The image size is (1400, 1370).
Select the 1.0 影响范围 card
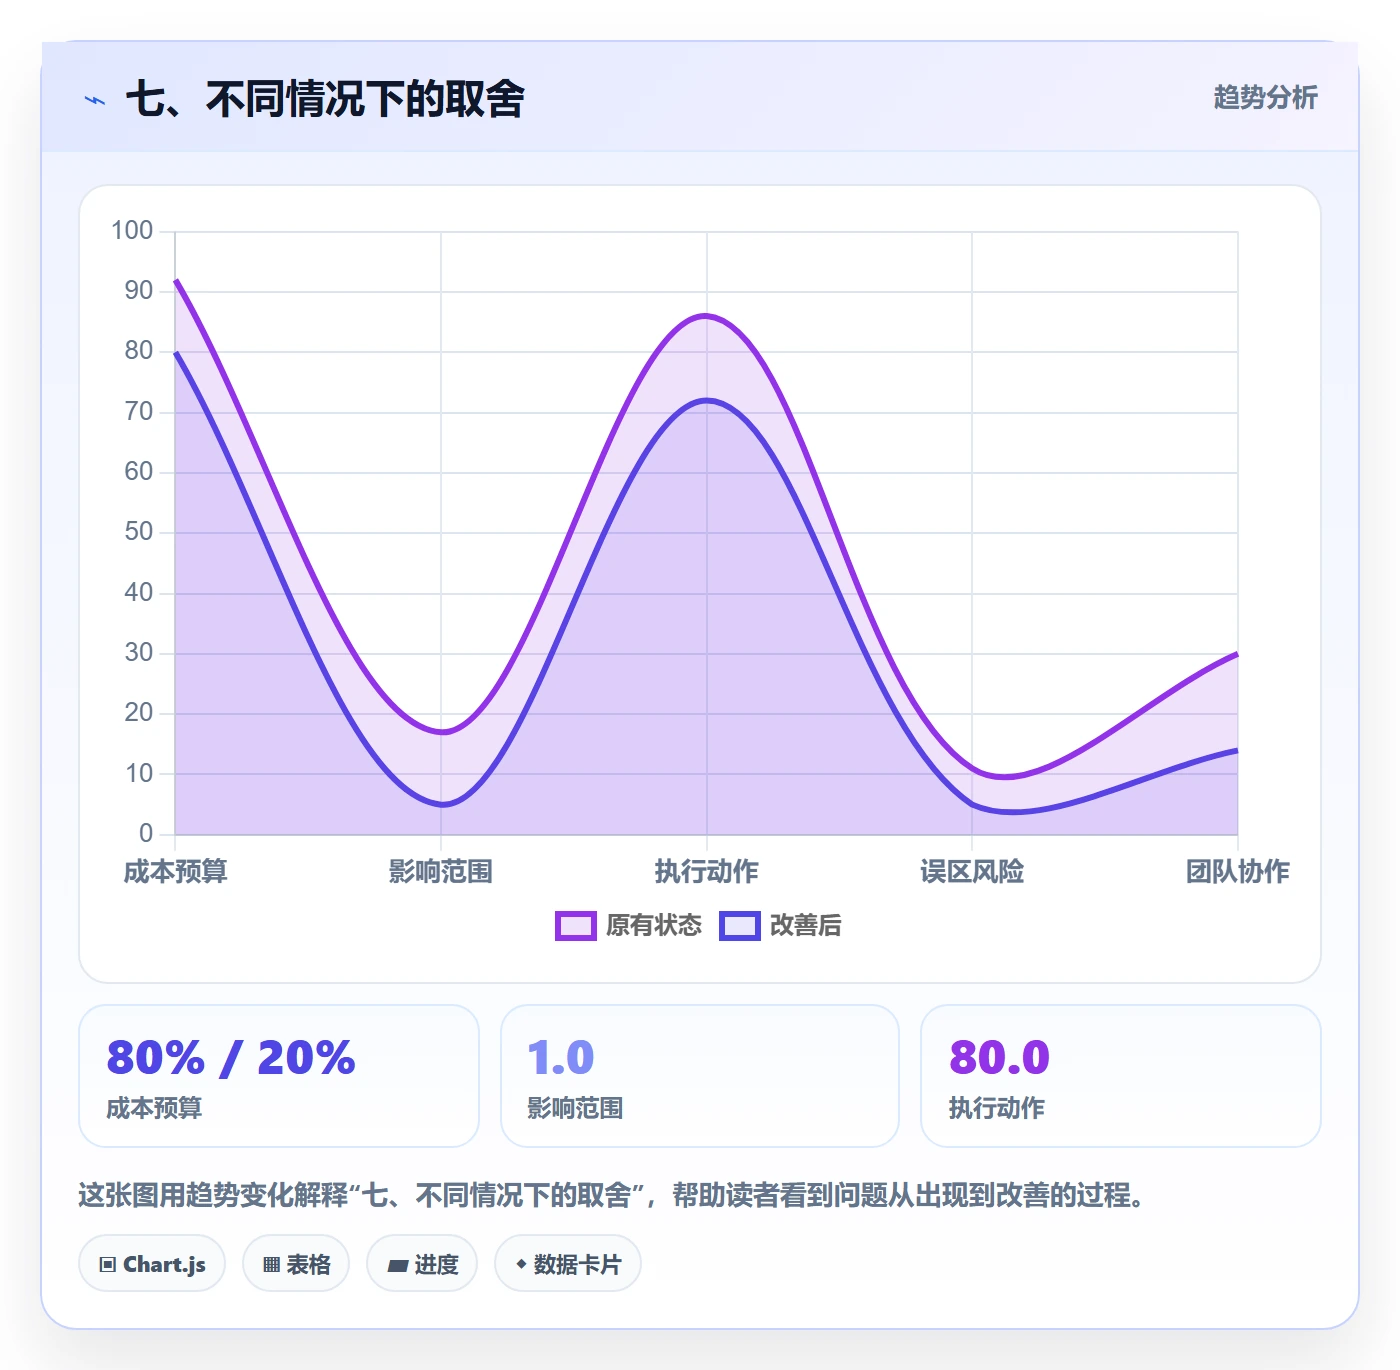click(700, 1076)
